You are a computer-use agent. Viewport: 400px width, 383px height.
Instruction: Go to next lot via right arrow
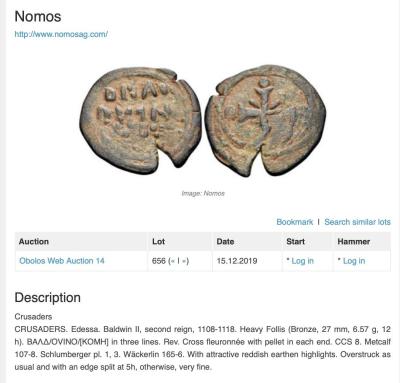(184, 261)
